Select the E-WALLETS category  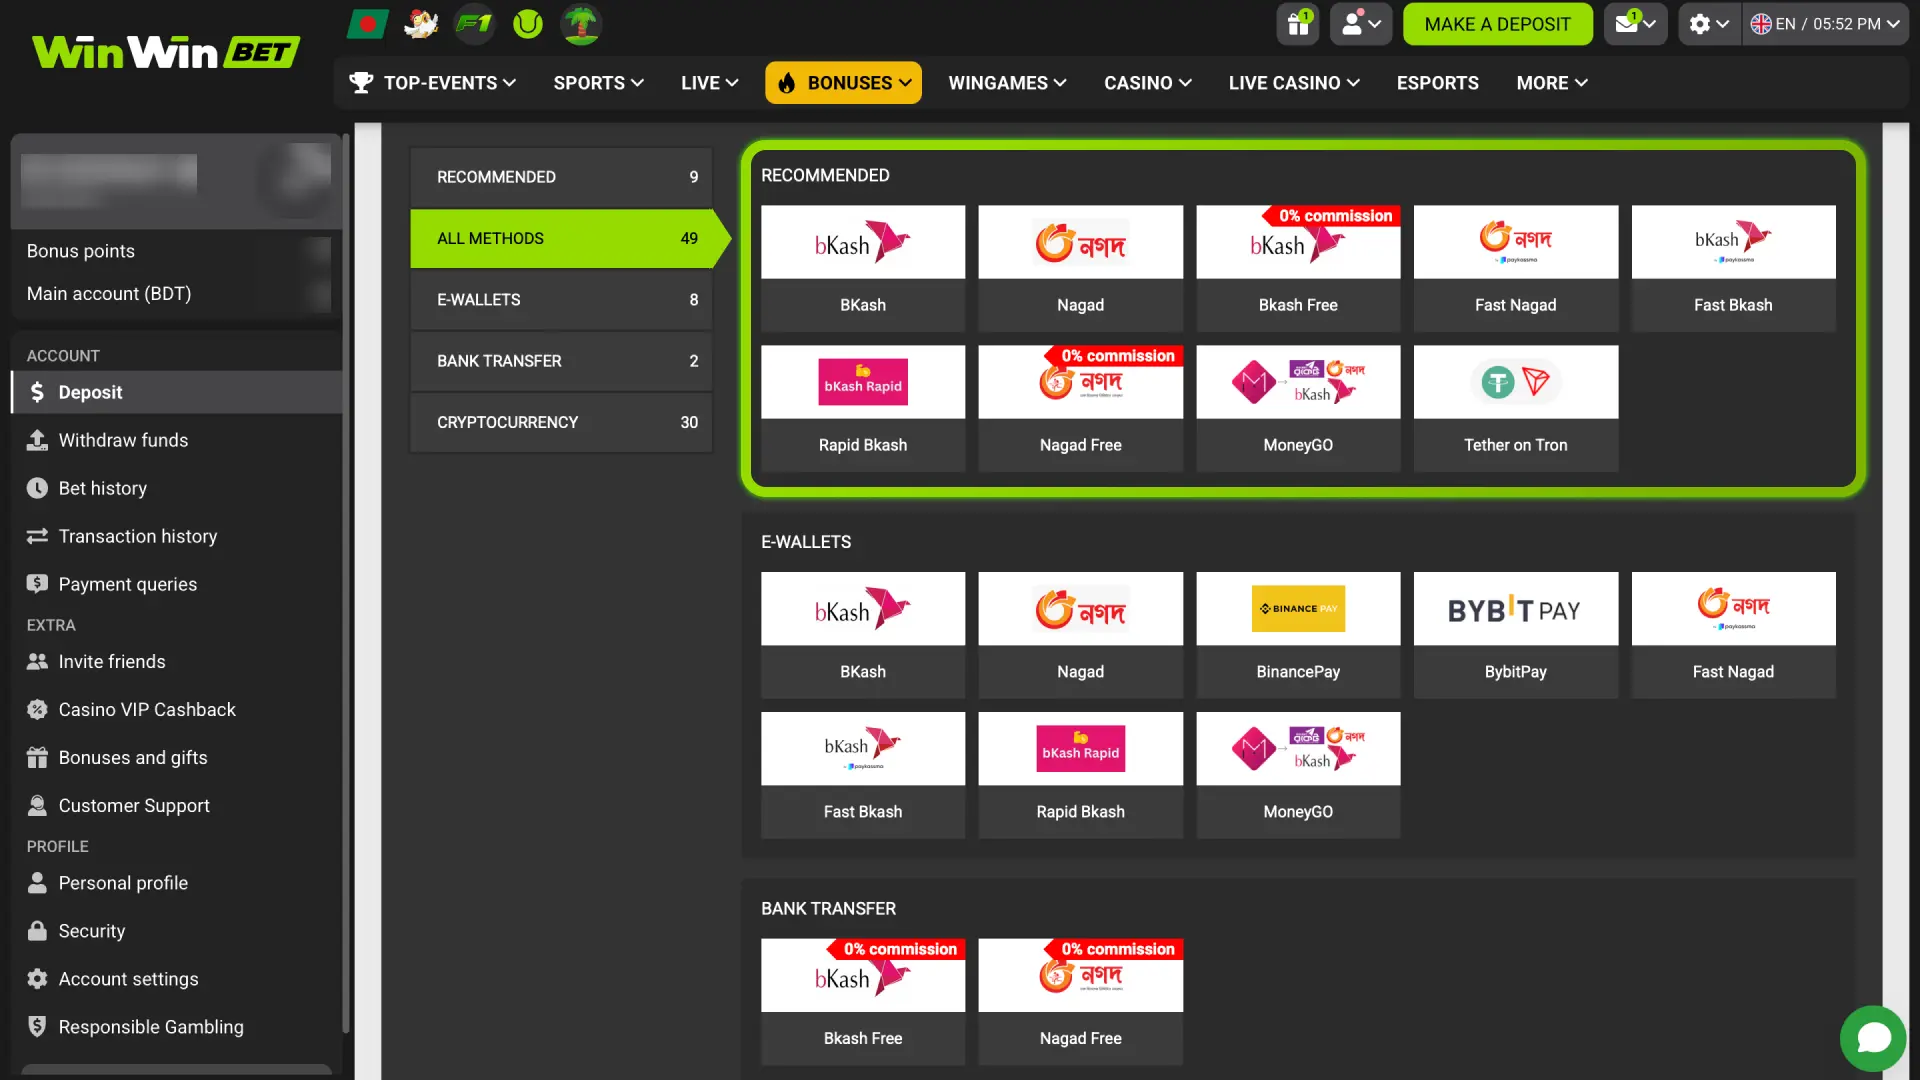pos(561,300)
